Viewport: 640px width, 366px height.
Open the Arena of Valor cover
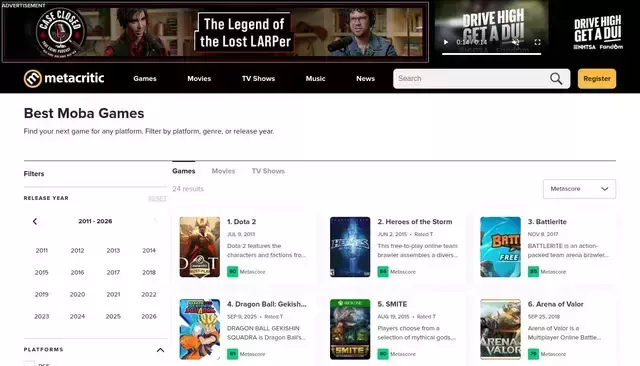(500, 329)
